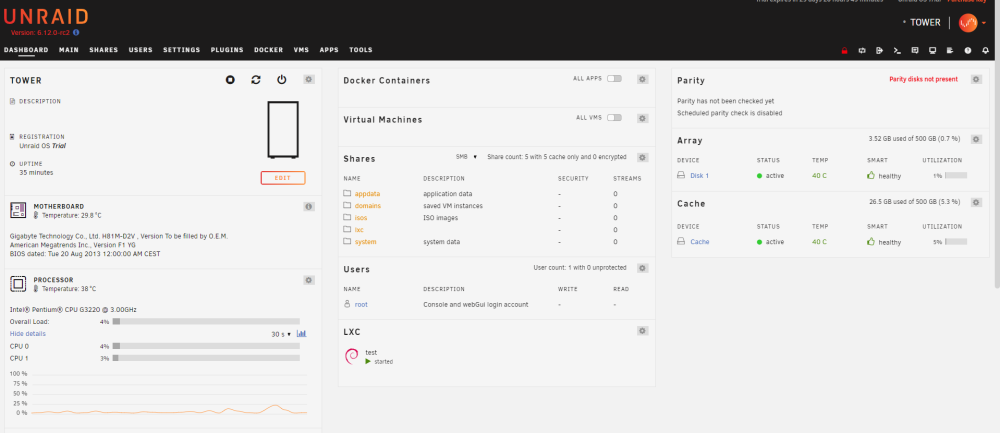Screen dimensions: 1000x433
Task: Open the Shares menu tab
Action: [103, 50]
